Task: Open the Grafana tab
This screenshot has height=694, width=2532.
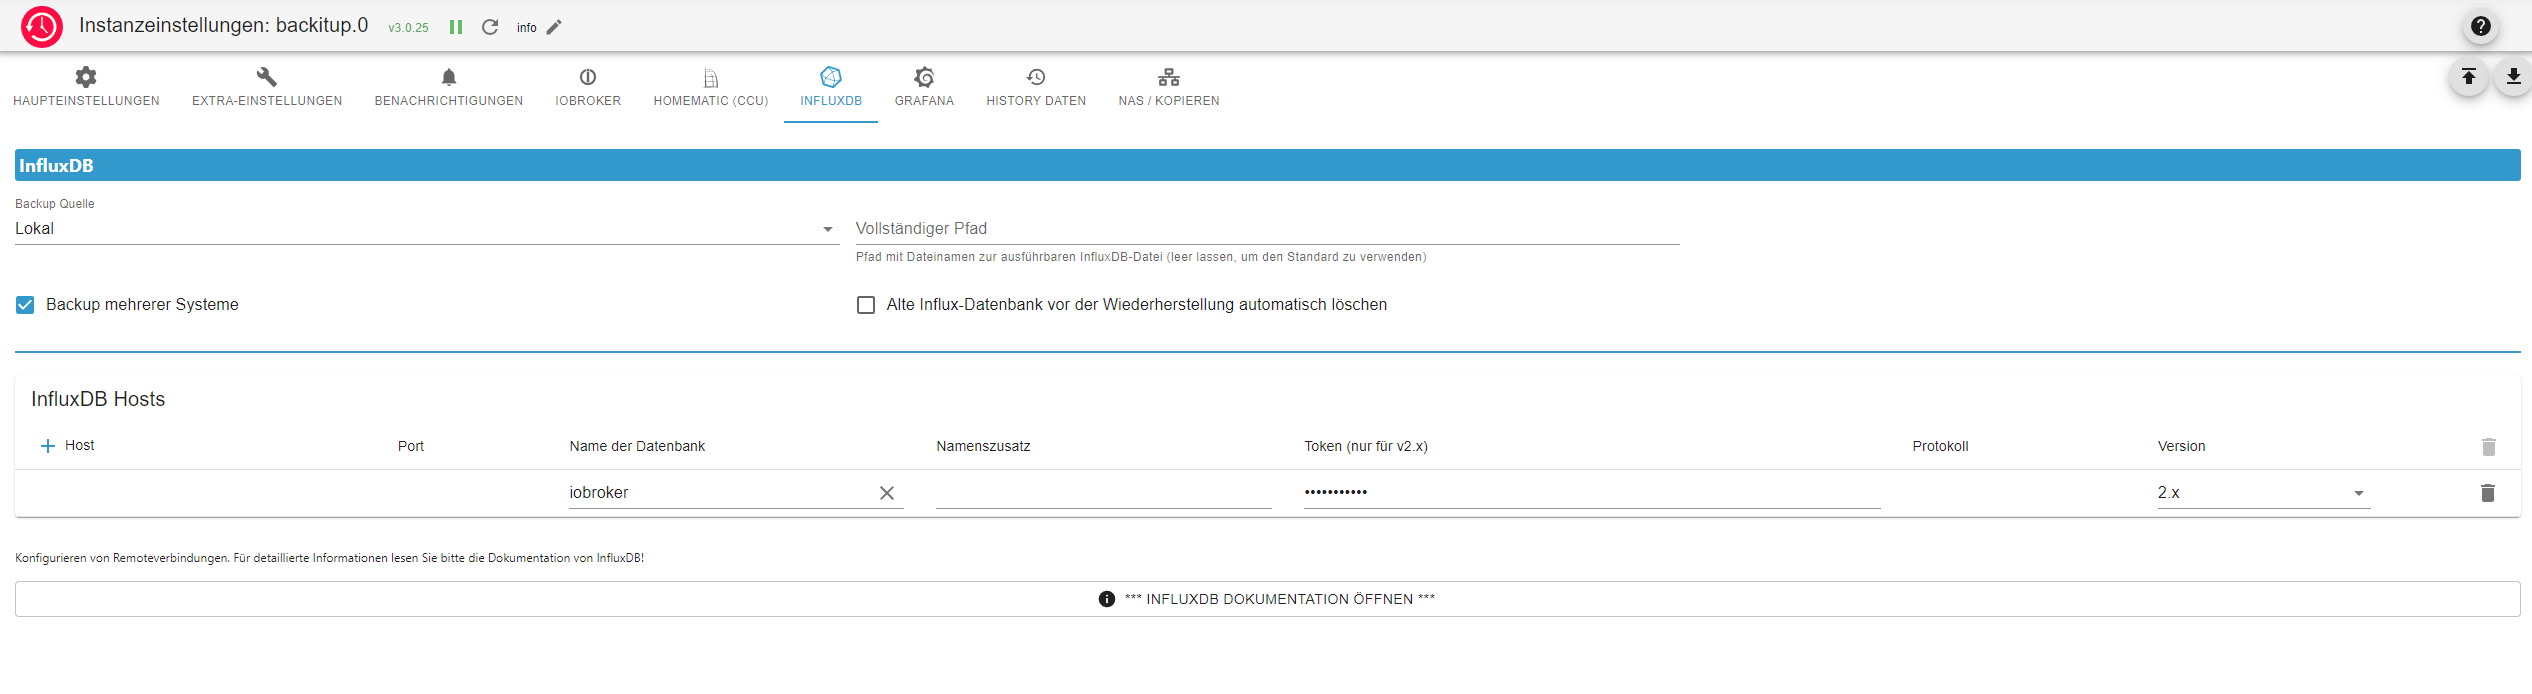Action: [x=924, y=87]
